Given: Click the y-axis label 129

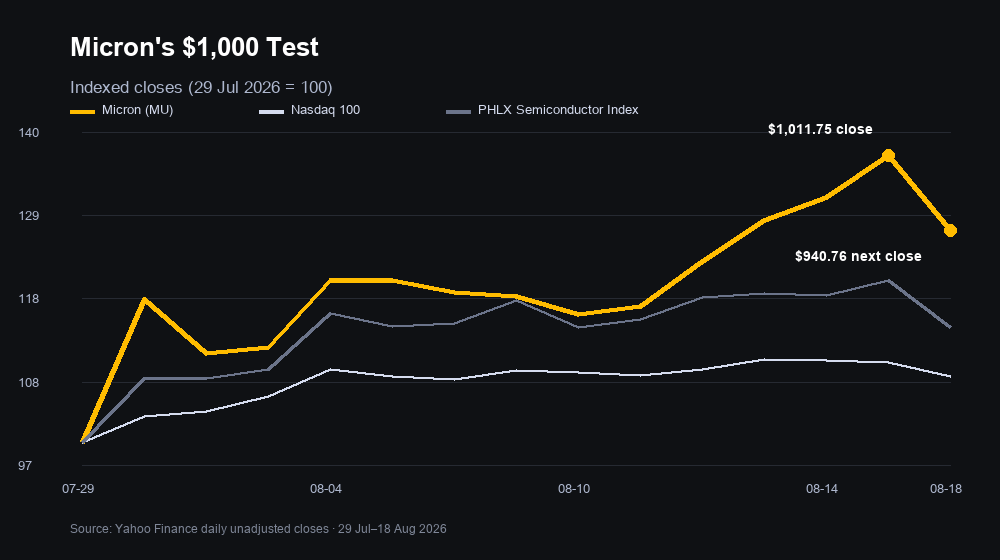Looking at the screenshot, I should 29,216.
